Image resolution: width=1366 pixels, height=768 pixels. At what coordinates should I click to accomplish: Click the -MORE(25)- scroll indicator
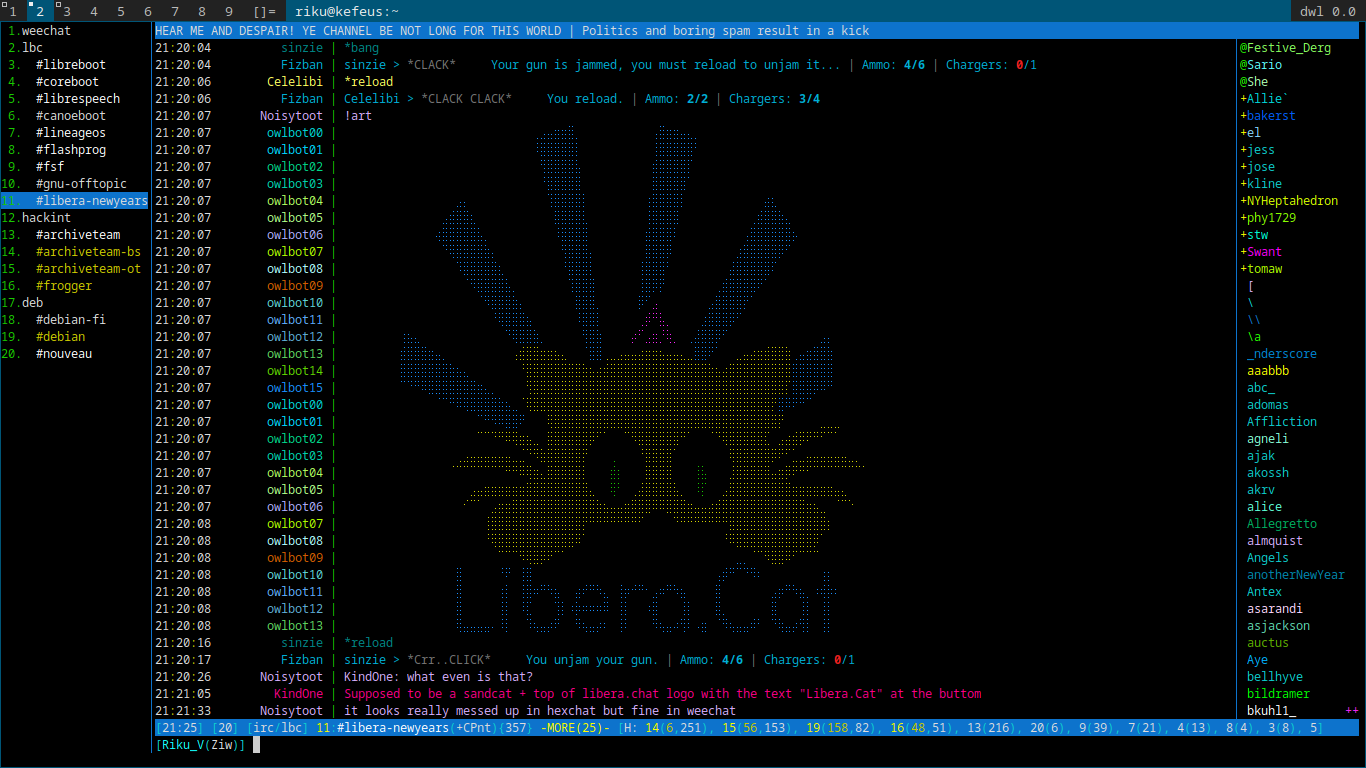click(575, 728)
